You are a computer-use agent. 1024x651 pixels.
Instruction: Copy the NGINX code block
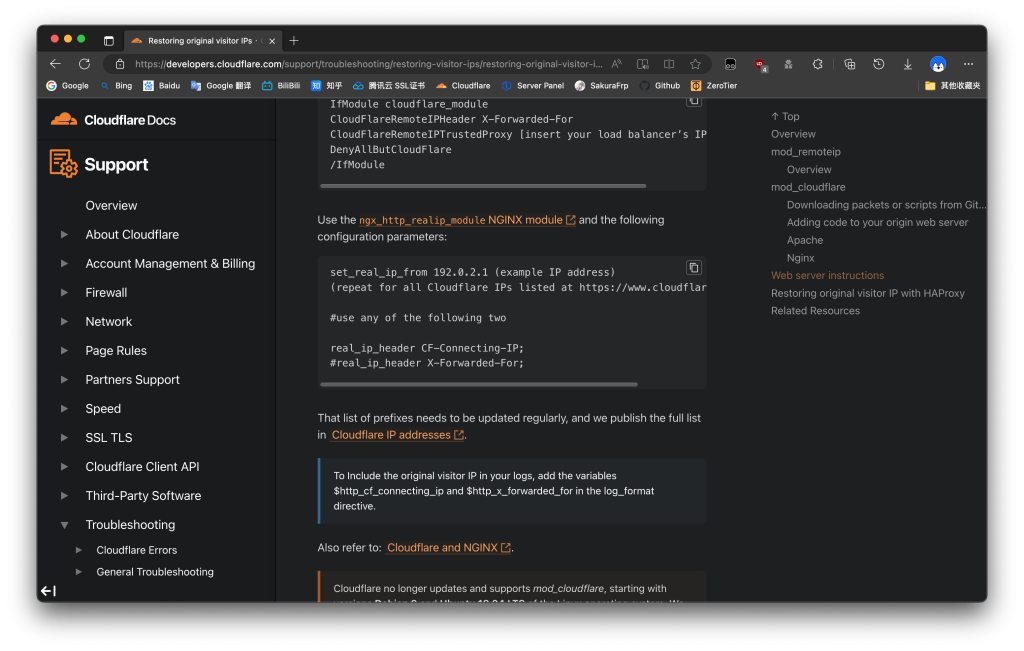pos(693,268)
